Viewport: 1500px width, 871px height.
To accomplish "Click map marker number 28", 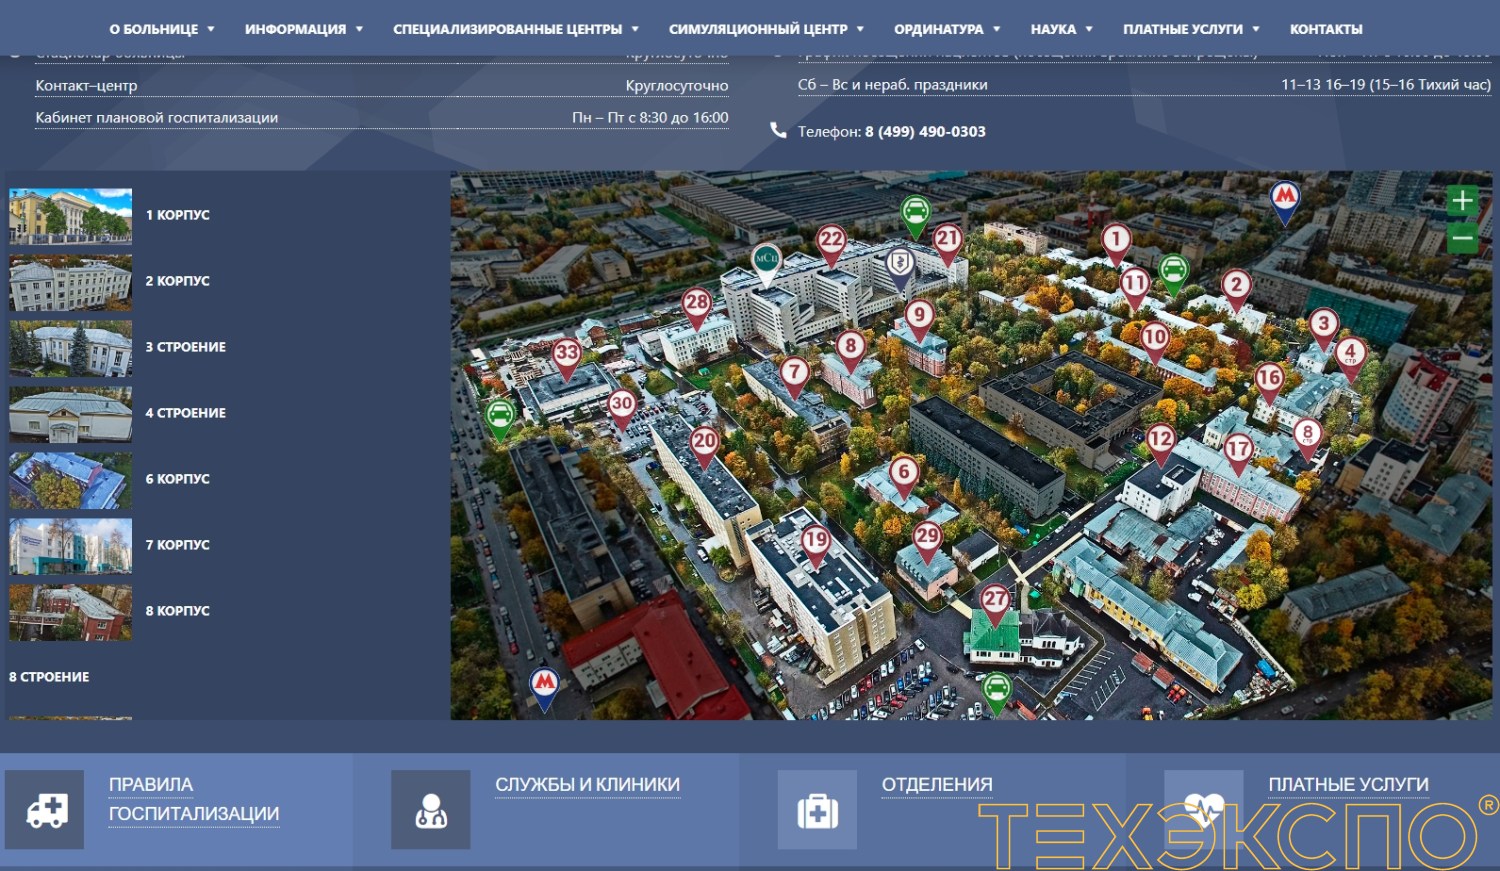I will pyautogui.click(x=696, y=306).
